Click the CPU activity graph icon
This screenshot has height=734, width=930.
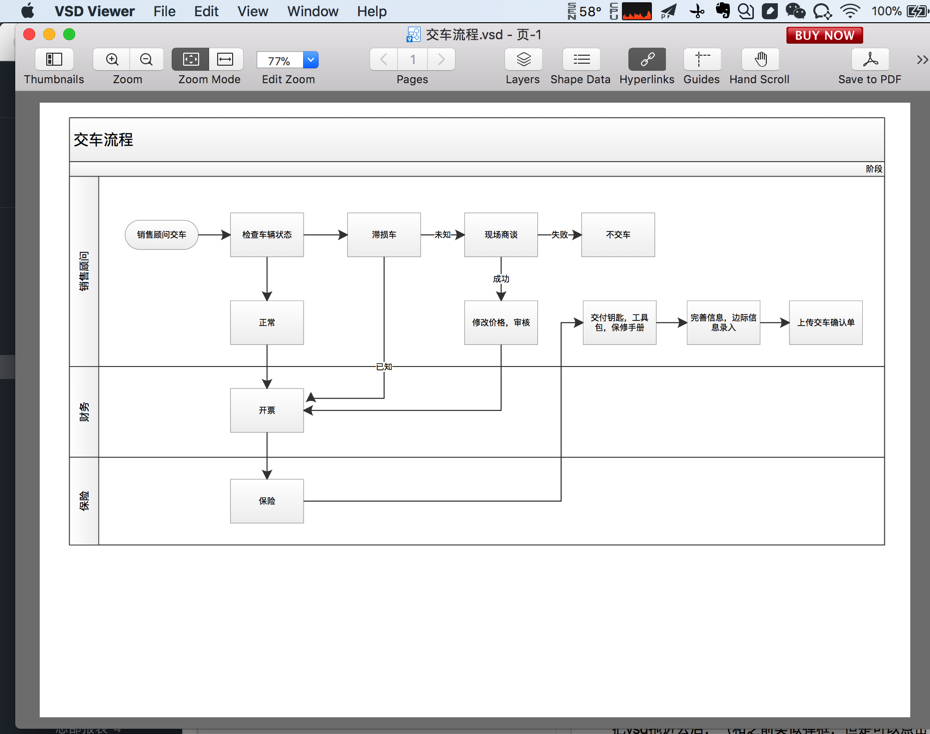click(636, 11)
